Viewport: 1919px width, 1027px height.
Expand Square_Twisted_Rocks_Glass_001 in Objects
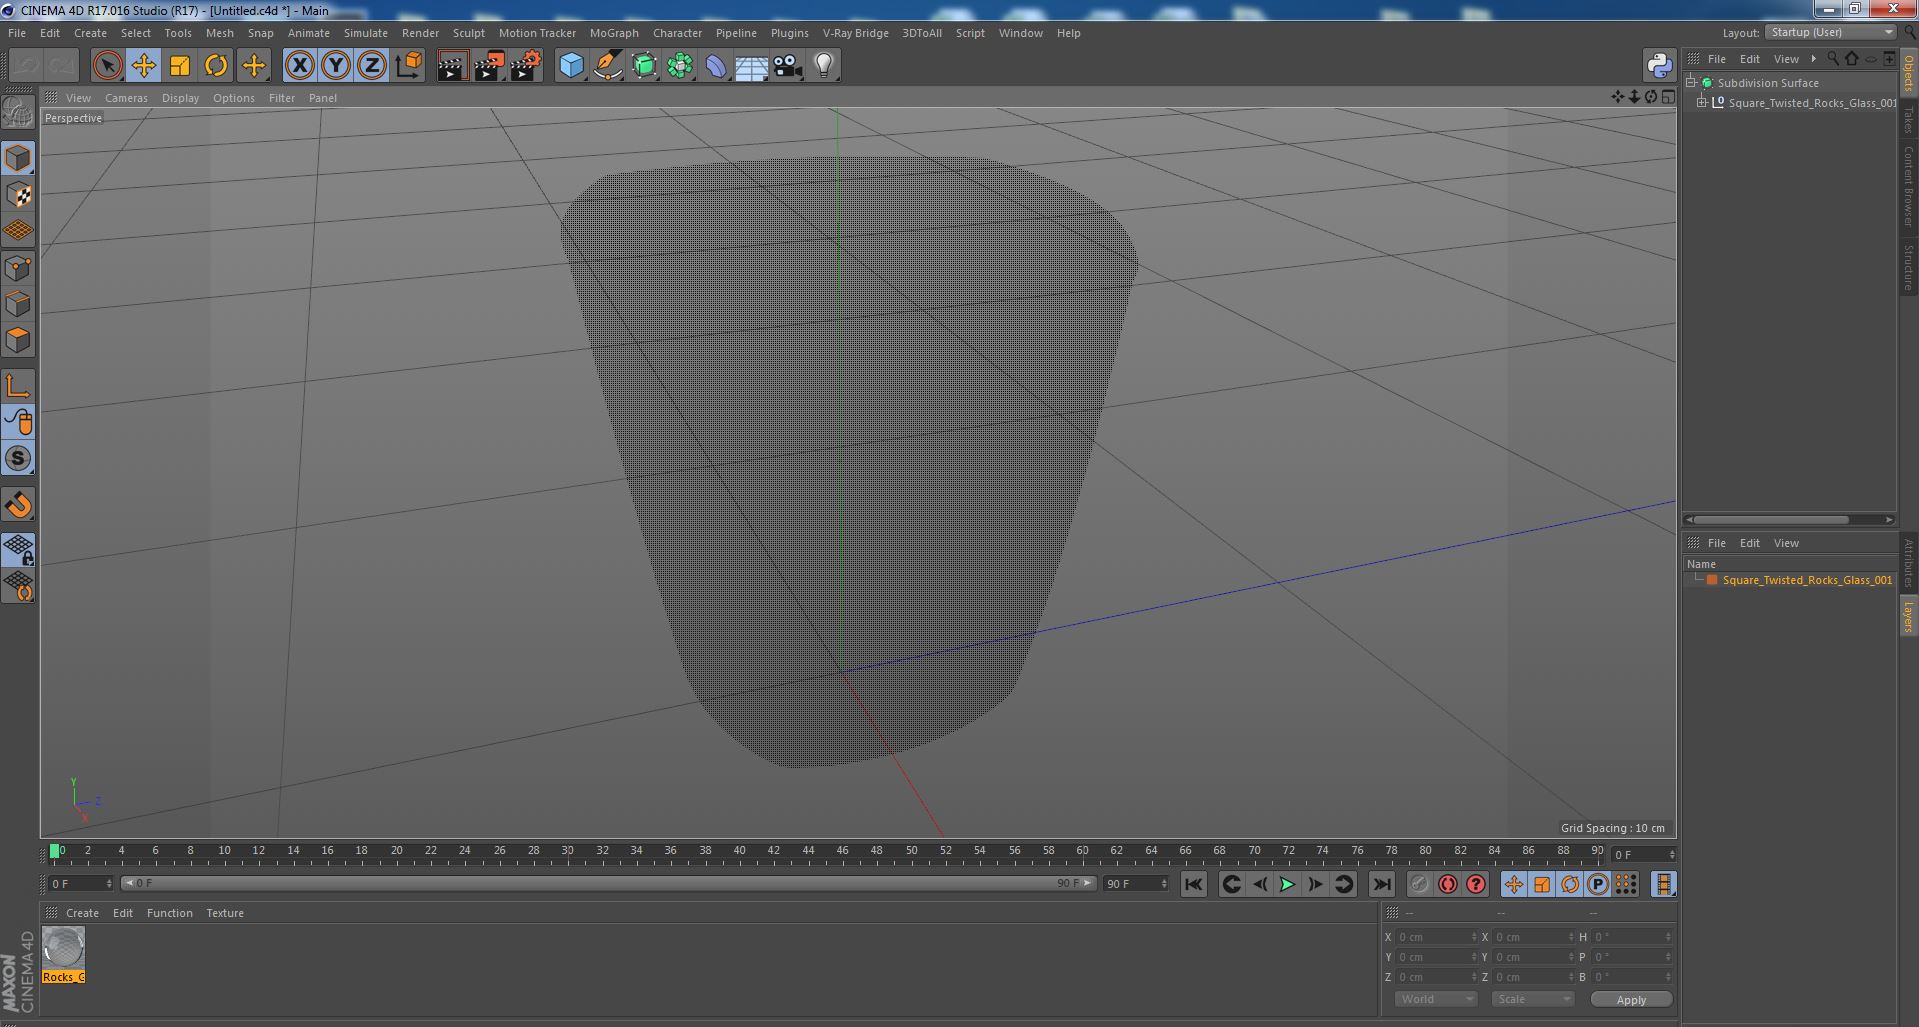pyautogui.click(x=1702, y=103)
